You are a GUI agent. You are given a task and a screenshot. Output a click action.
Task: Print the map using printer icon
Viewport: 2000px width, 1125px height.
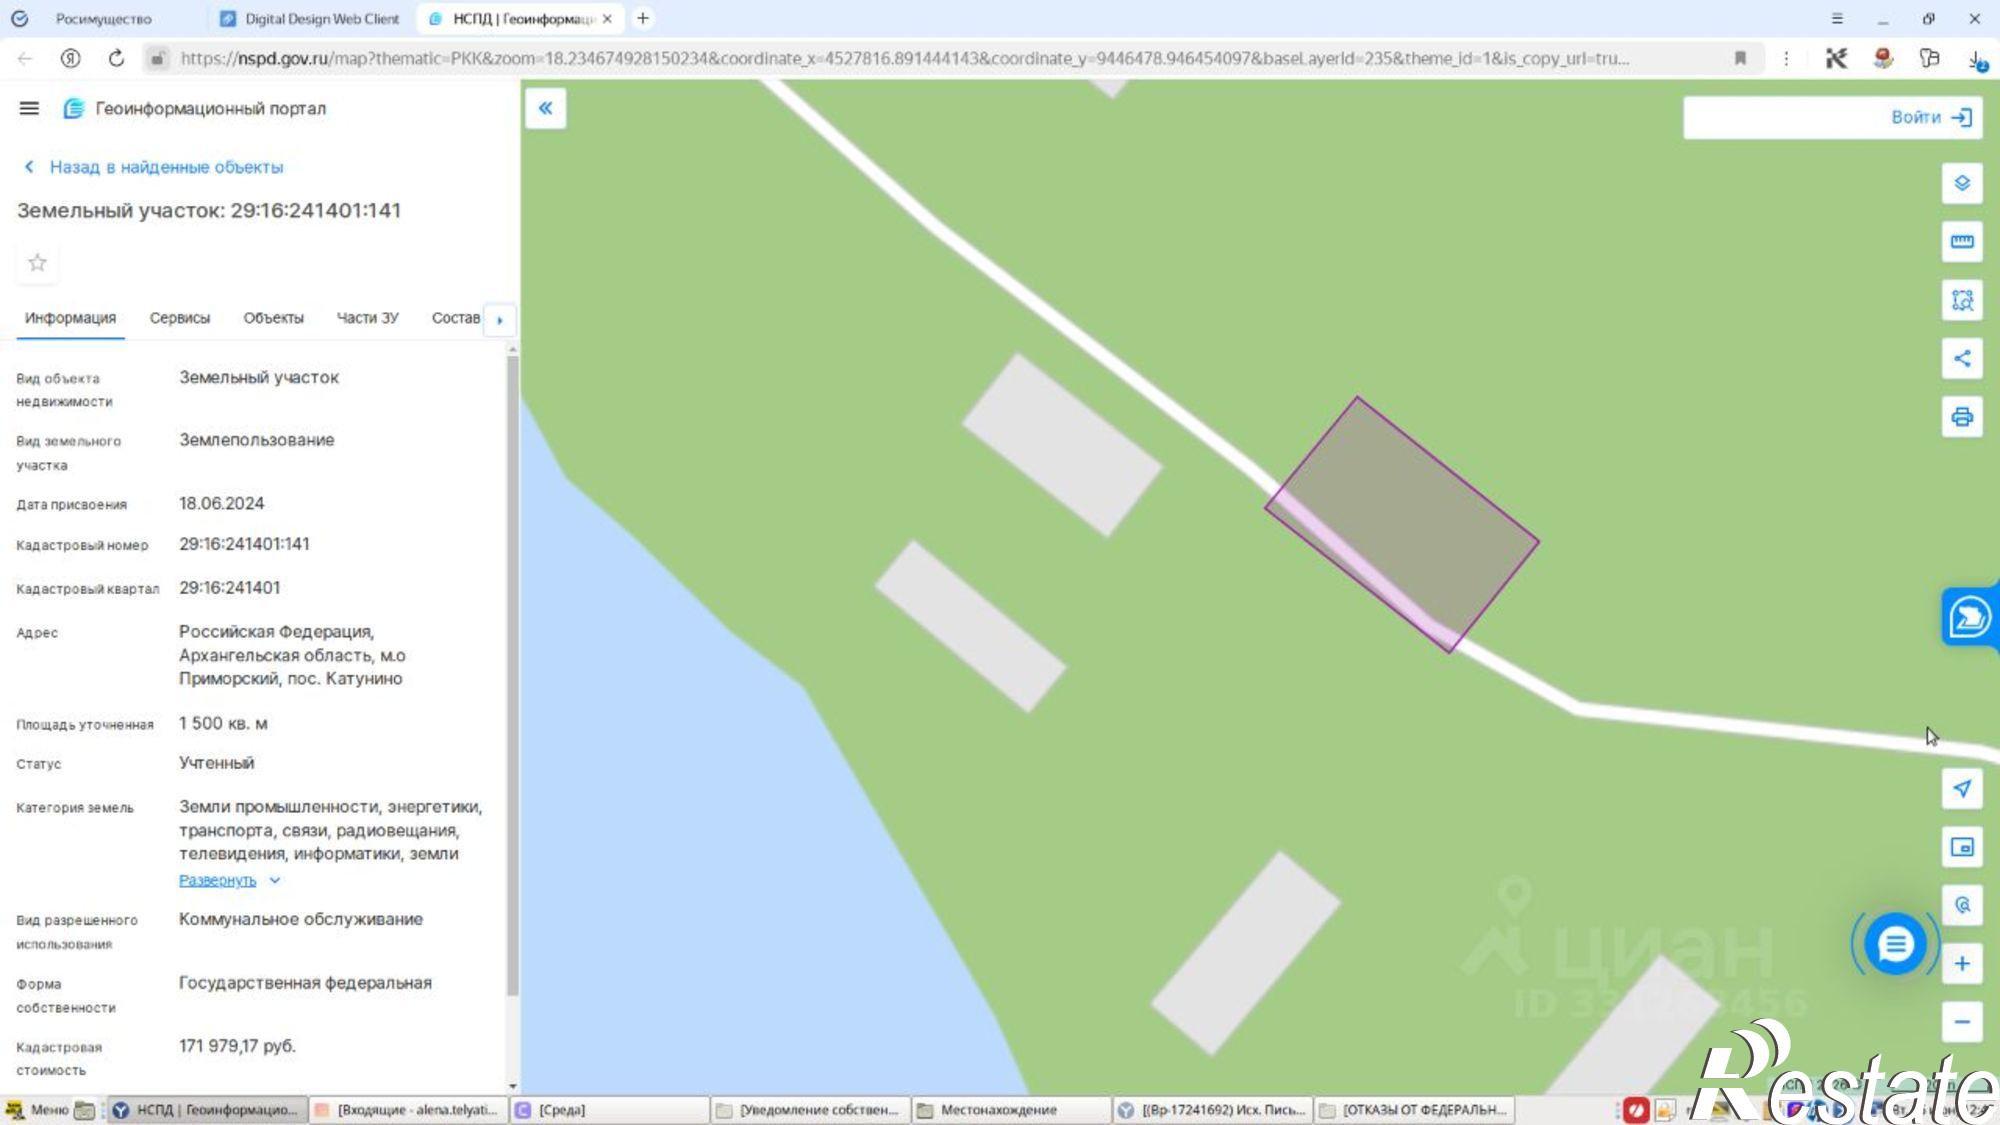(x=1962, y=417)
